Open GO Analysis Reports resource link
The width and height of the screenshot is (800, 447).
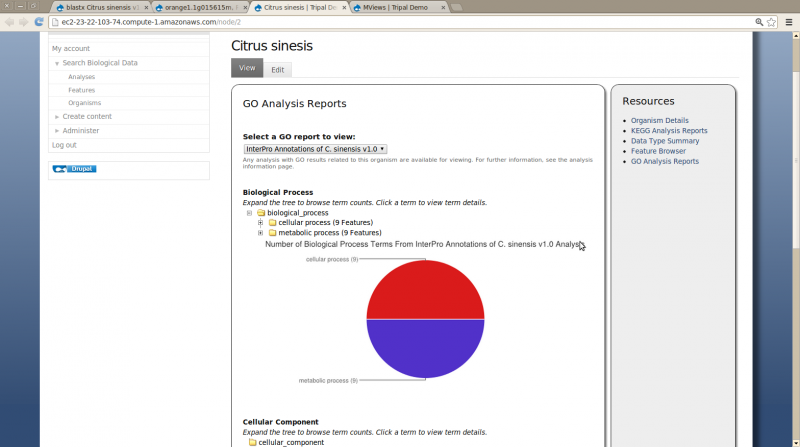(665, 161)
